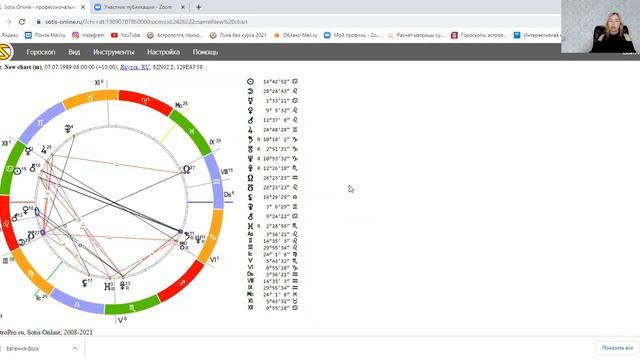Click the red Aries zodiac segment
The image size is (640, 360).
(x=145, y=101)
